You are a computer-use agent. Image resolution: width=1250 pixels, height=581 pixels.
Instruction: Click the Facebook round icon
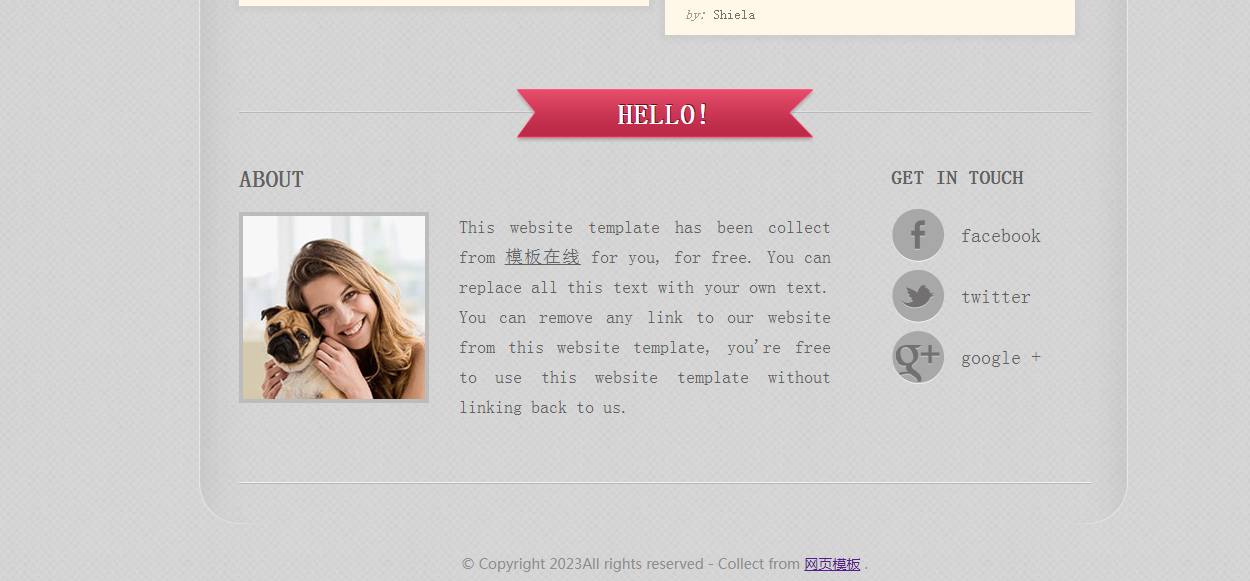[x=918, y=235]
